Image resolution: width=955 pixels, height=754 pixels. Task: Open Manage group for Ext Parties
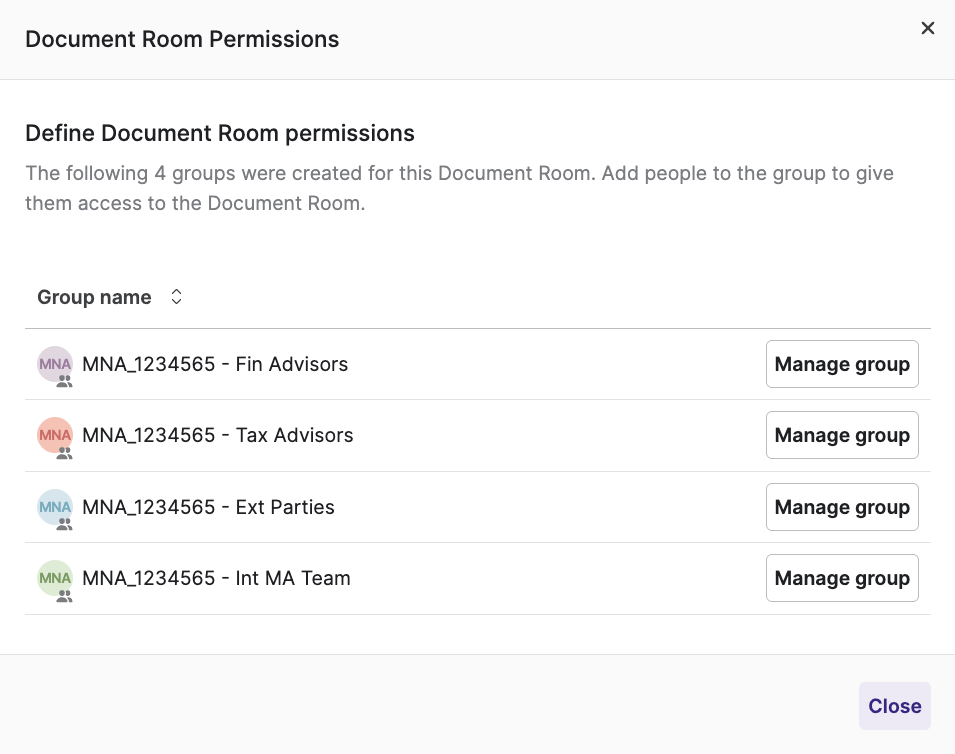[842, 507]
